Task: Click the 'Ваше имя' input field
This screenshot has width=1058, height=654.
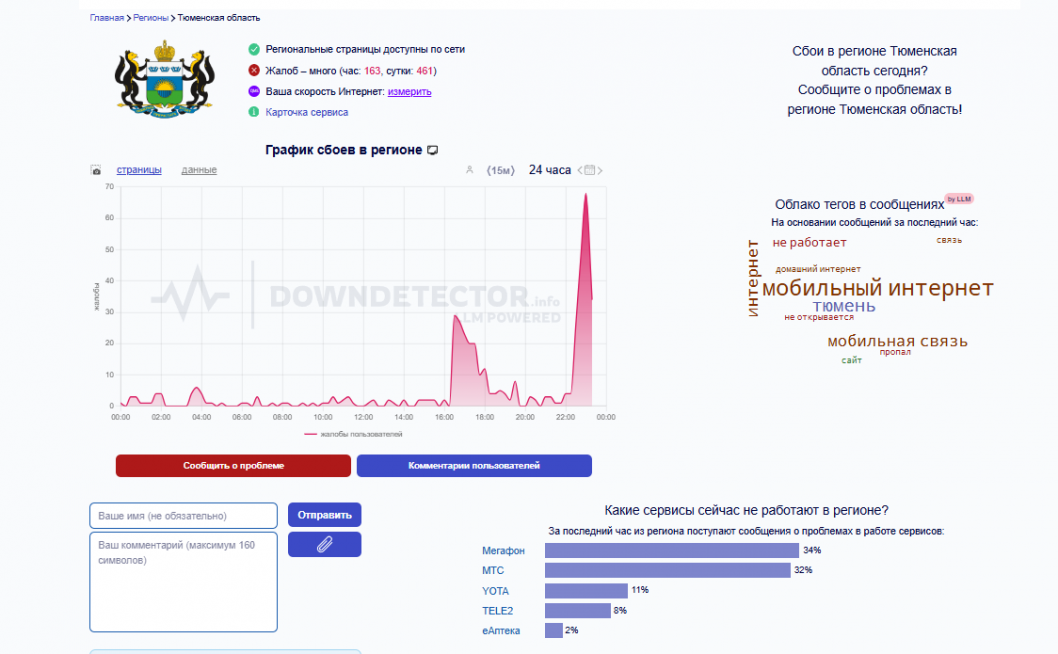Action: point(183,516)
